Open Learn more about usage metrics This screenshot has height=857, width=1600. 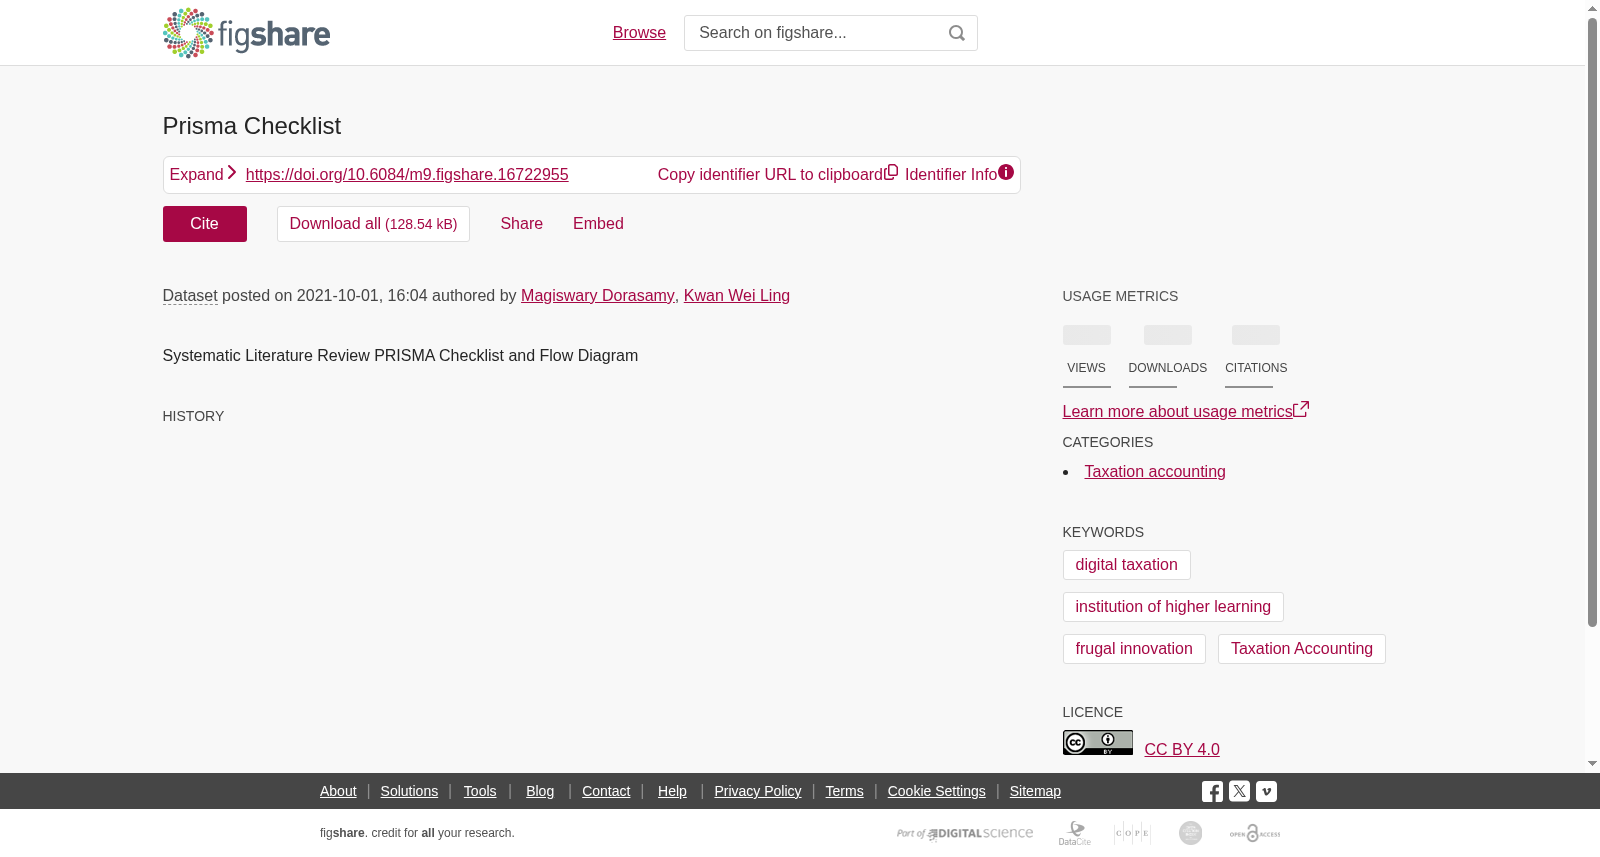pyautogui.click(x=1186, y=411)
